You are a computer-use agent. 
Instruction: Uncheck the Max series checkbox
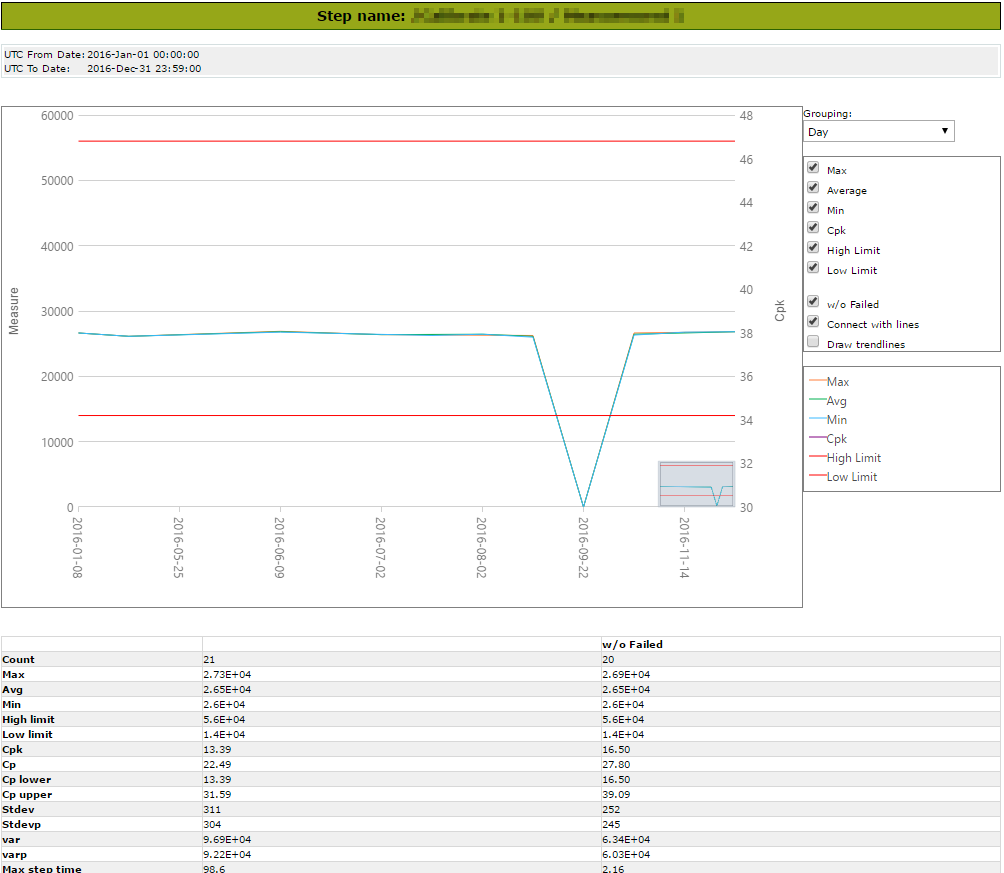coord(813,168)
